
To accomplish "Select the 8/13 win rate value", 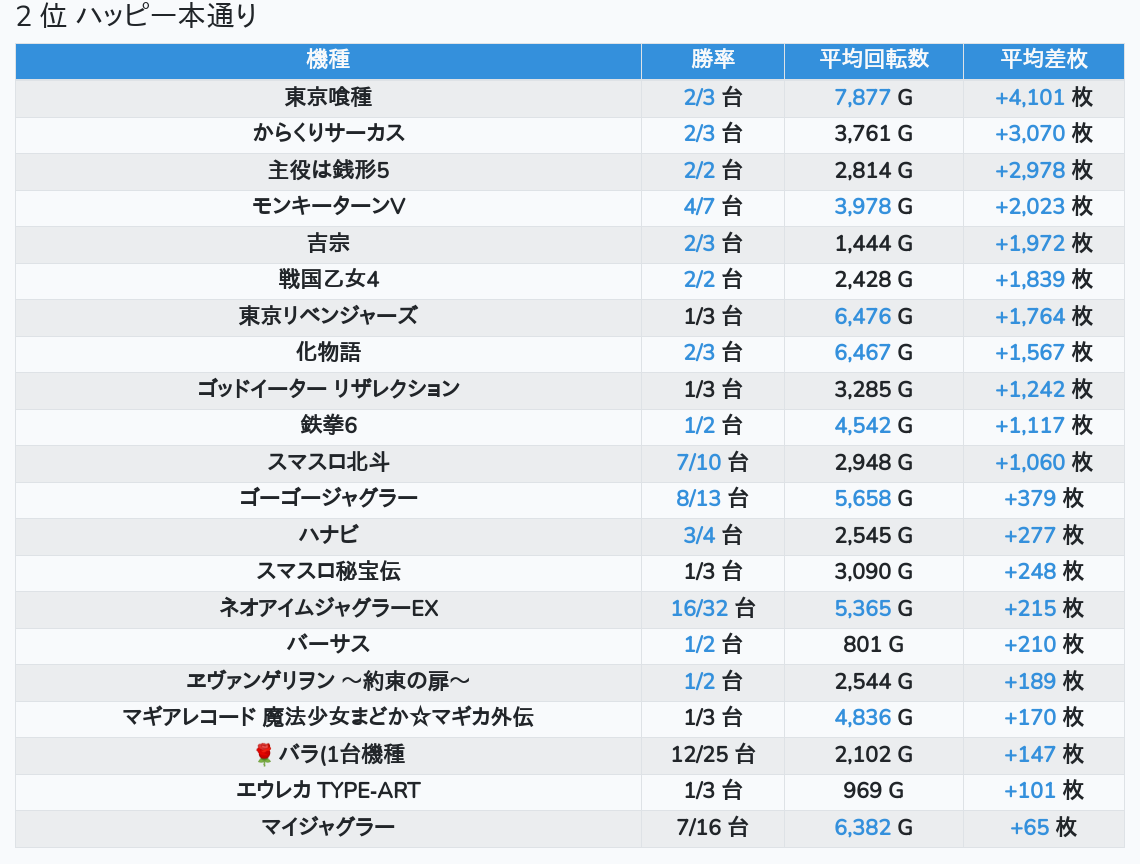I will click(699, 498).
